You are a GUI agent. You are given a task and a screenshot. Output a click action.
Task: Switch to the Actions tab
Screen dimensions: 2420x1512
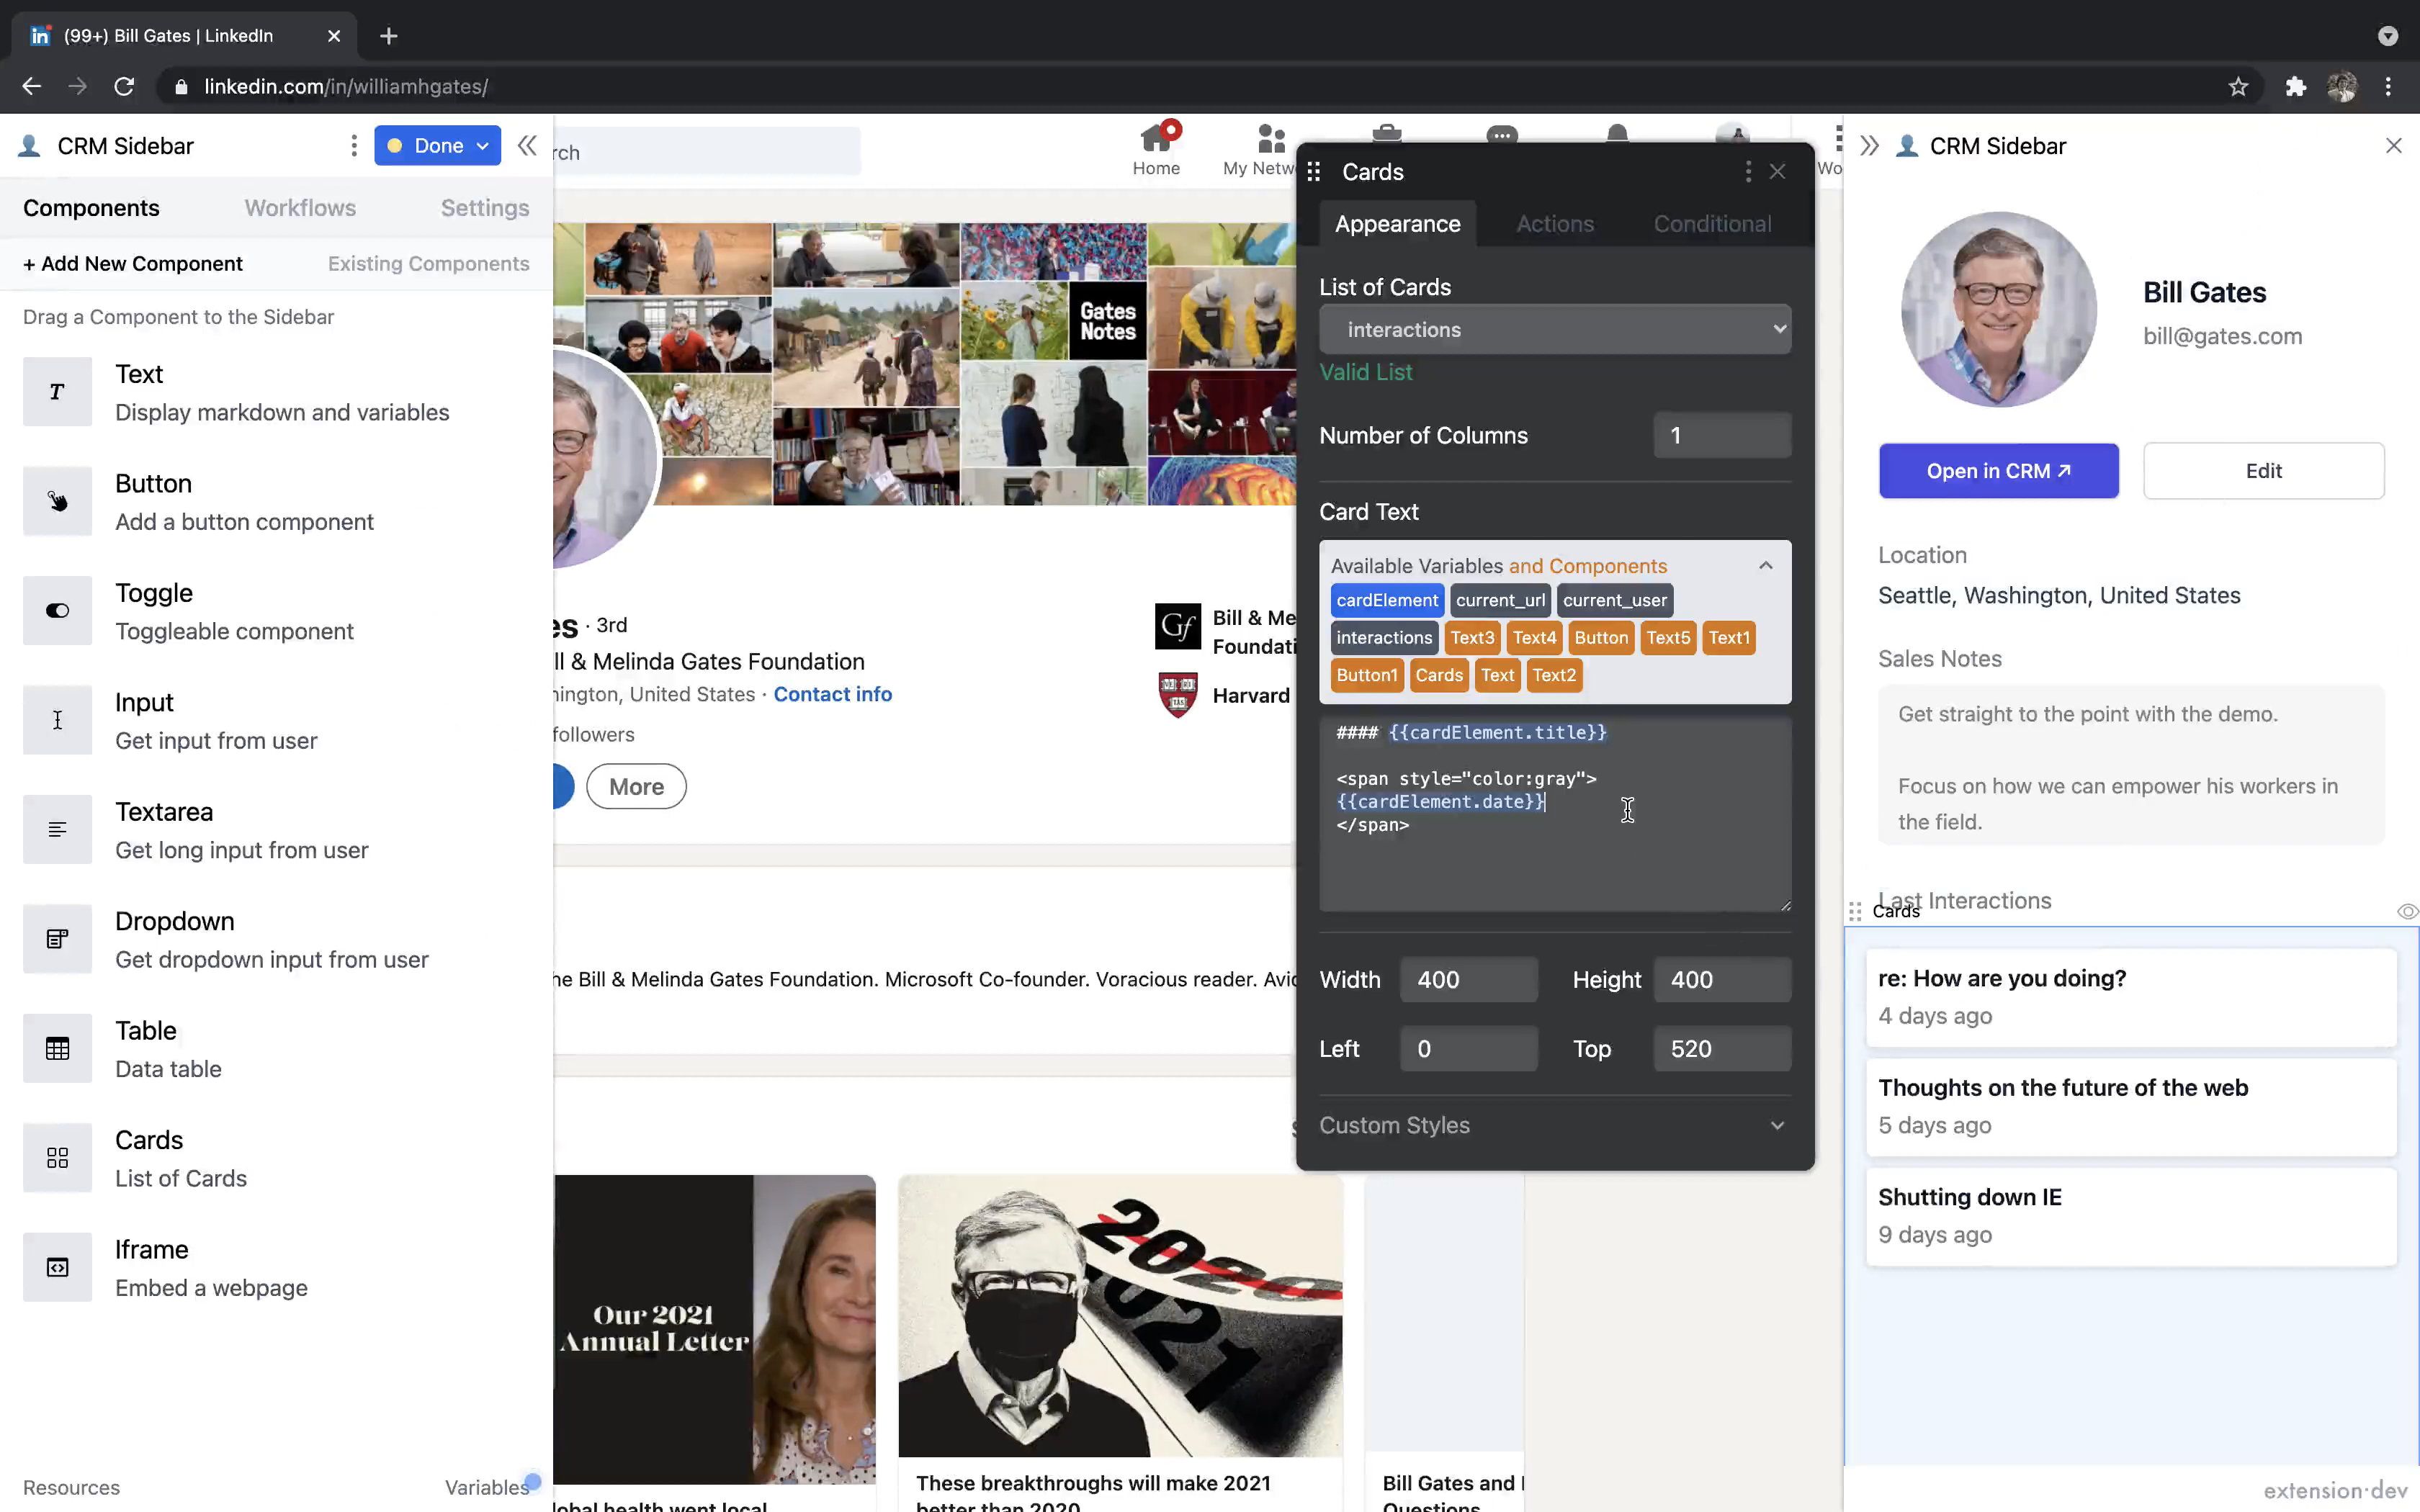click(1555, 224)
